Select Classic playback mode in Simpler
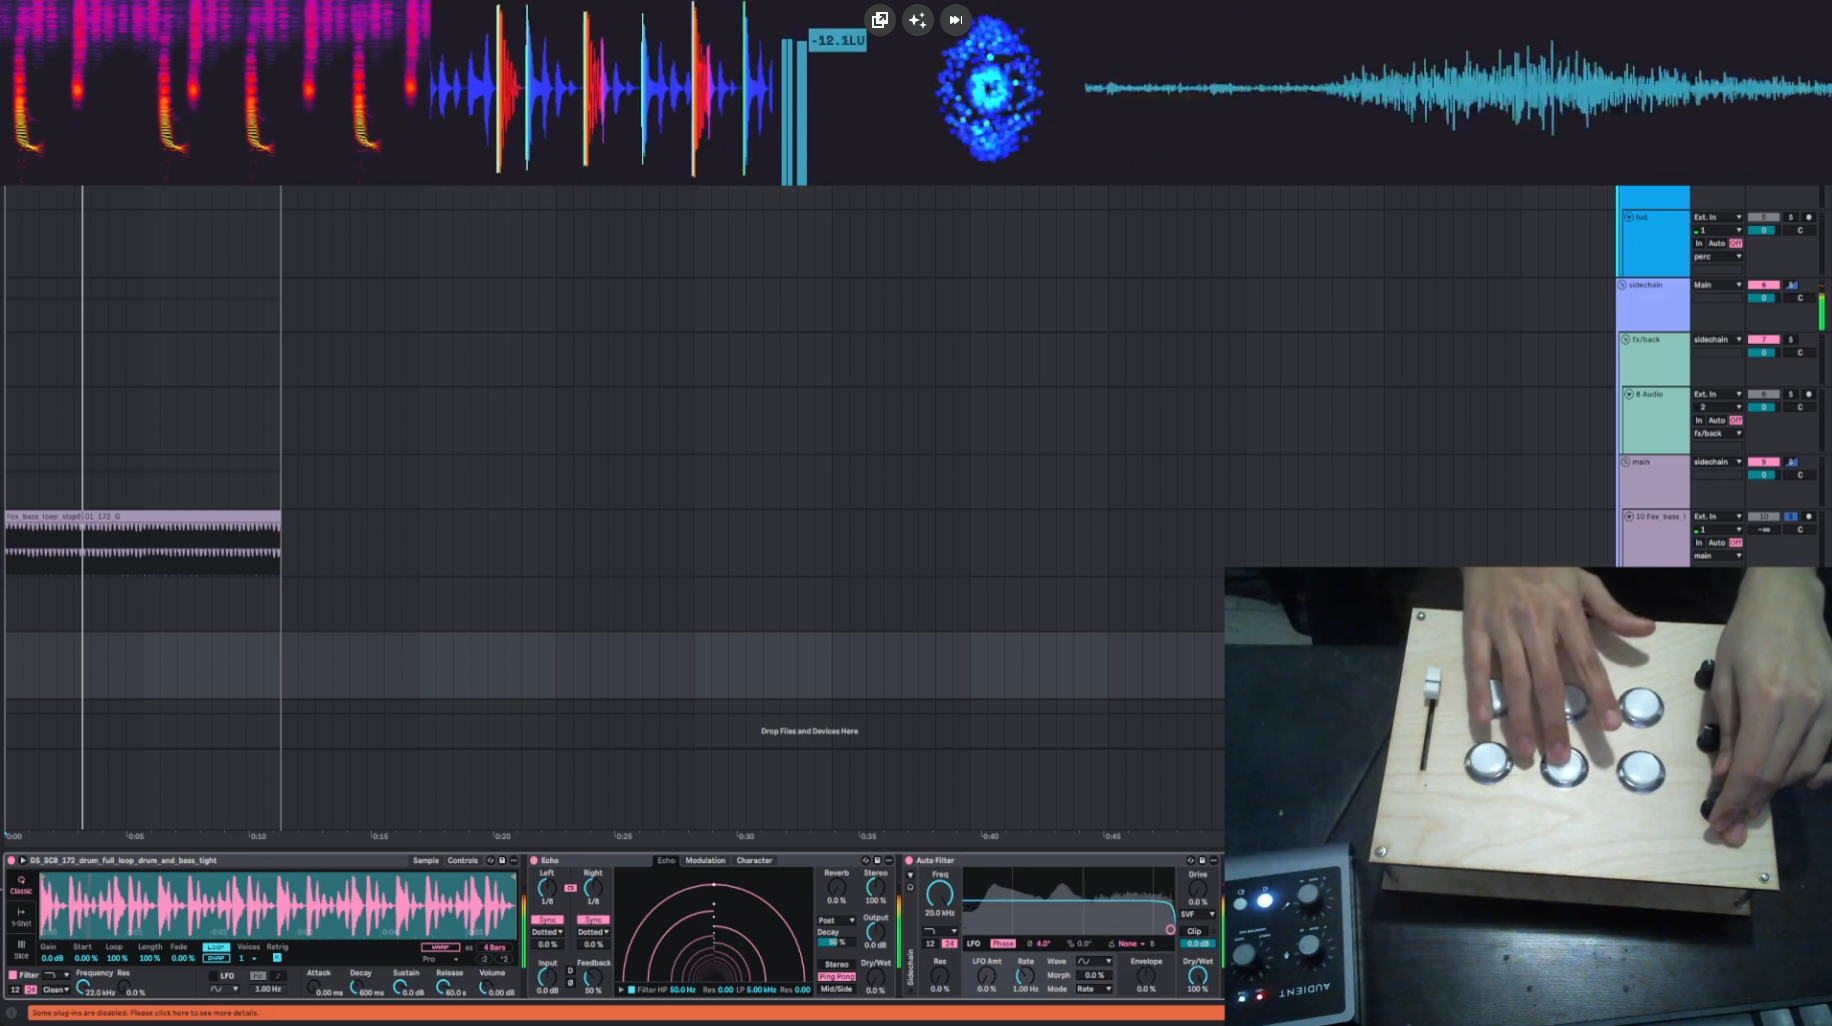 (20, 887)
